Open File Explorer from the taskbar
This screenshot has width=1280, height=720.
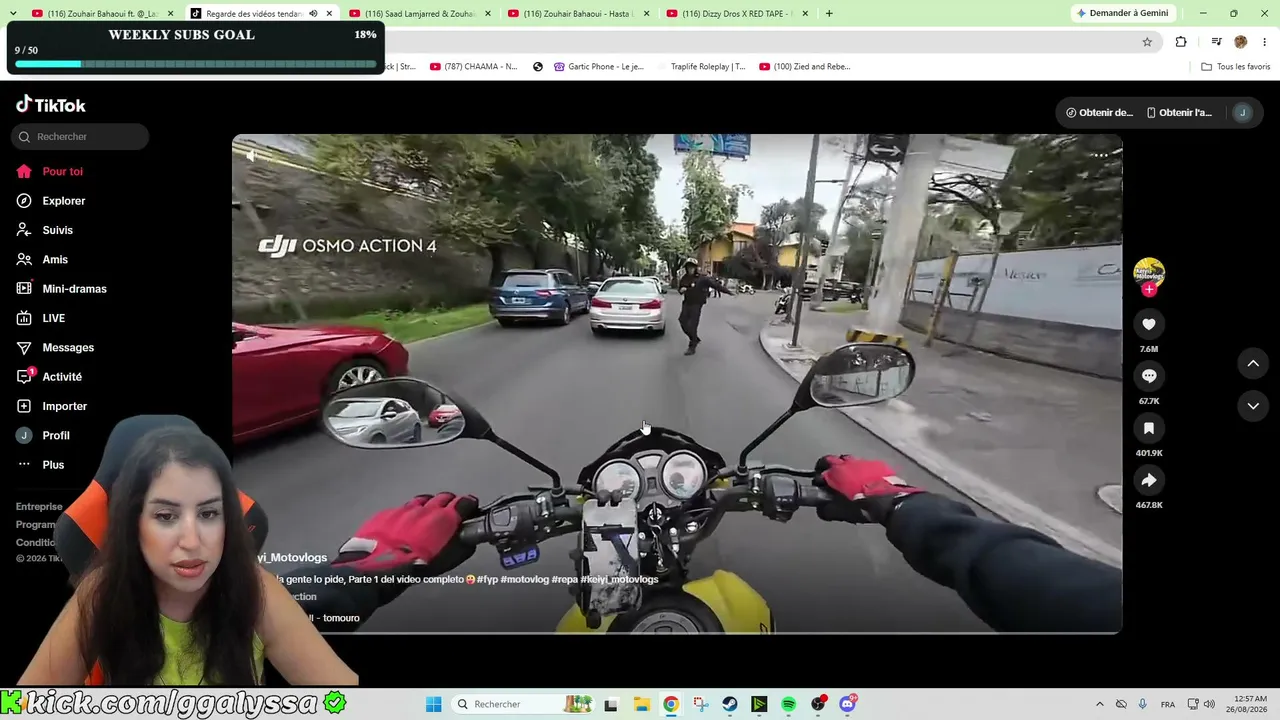click(641, 704)
